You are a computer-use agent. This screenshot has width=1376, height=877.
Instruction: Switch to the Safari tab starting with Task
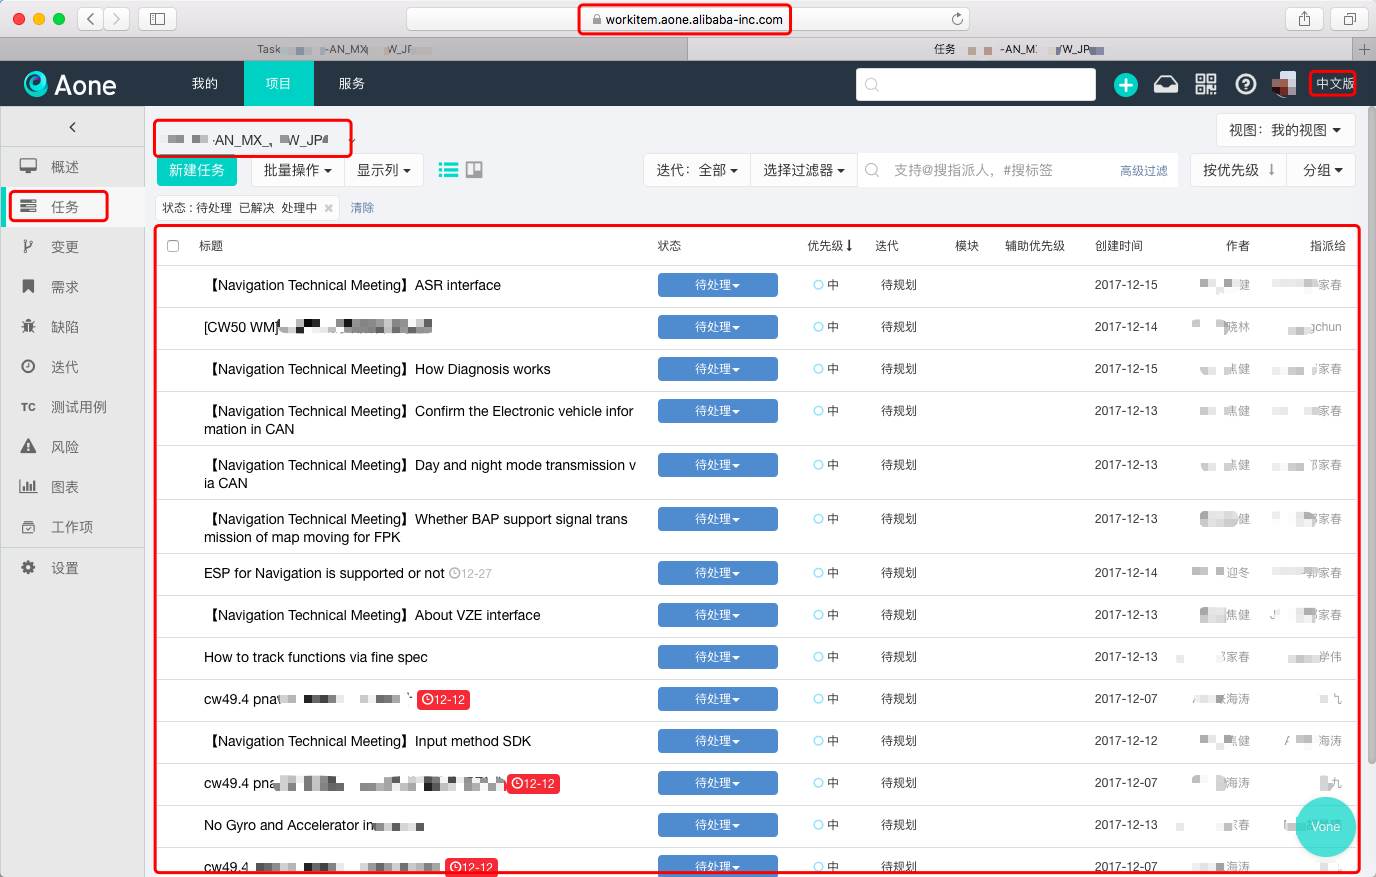click(344, 49)
